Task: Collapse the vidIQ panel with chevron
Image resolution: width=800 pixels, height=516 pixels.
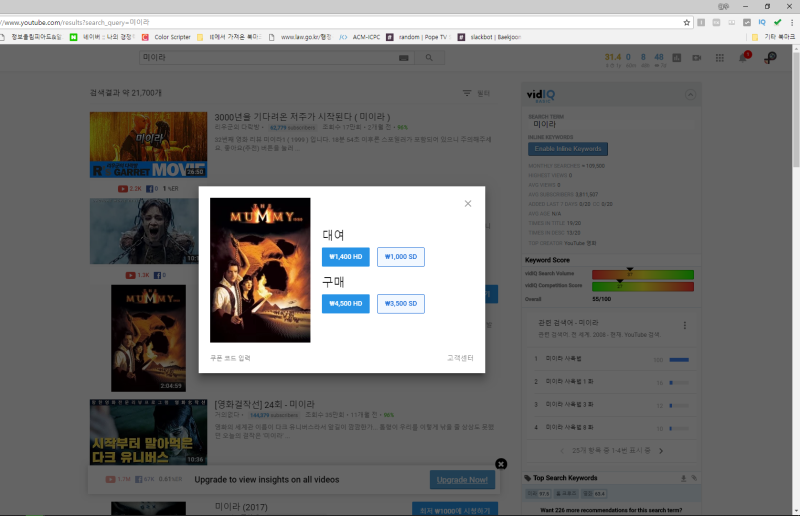Action: coord(690,94)
